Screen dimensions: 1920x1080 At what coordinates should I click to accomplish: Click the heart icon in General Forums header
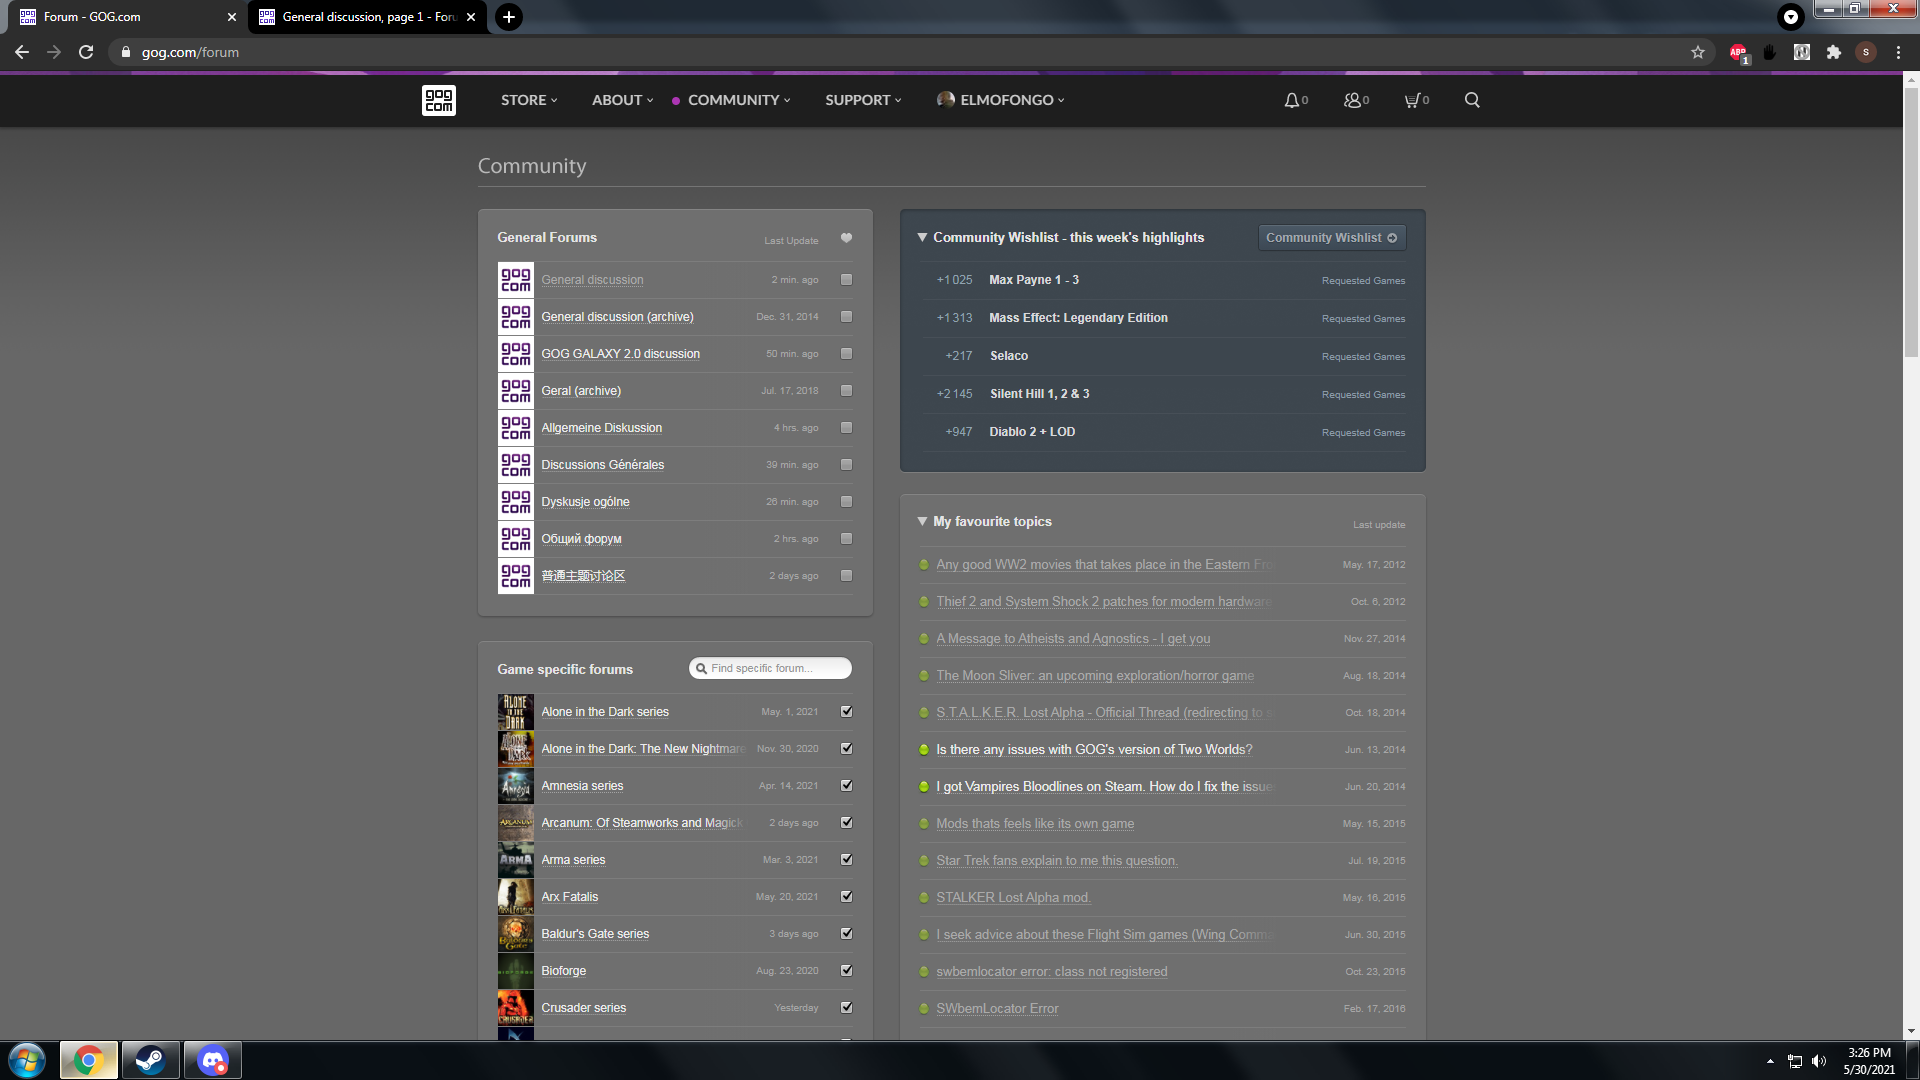tap(846, 238)
